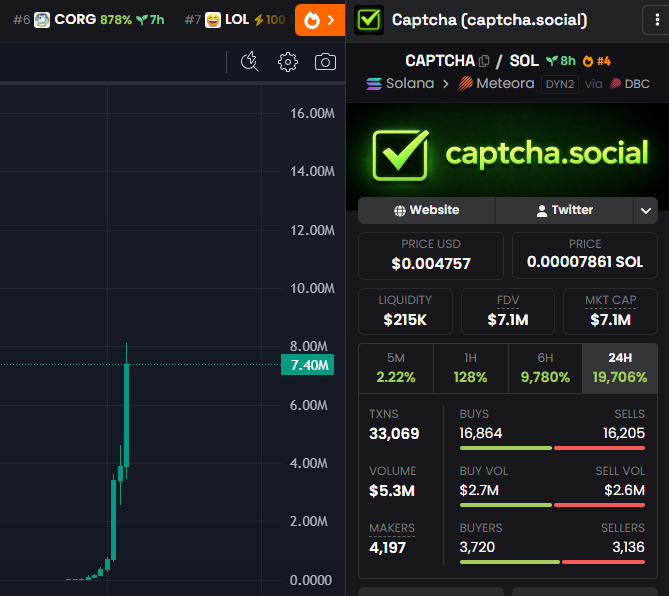Click the Solana chain logo

click(374, 84)
